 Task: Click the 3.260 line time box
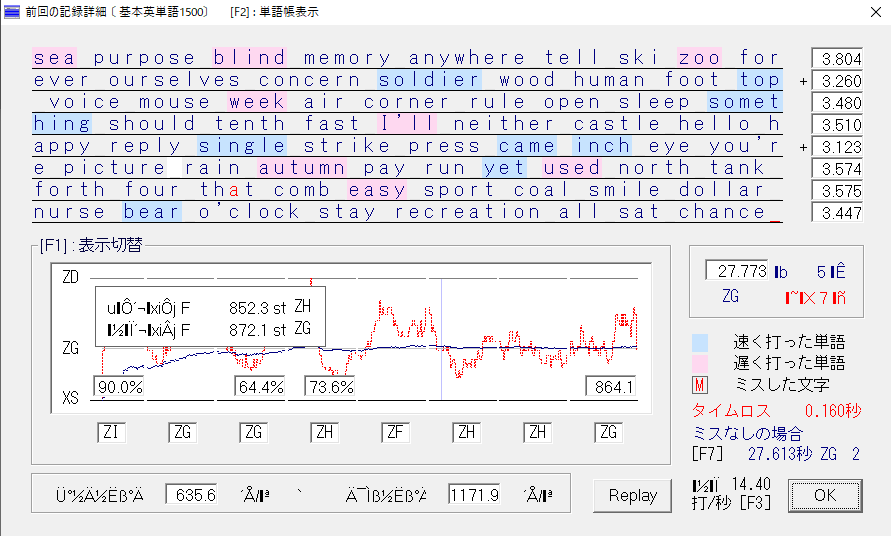tap(837, 81)
